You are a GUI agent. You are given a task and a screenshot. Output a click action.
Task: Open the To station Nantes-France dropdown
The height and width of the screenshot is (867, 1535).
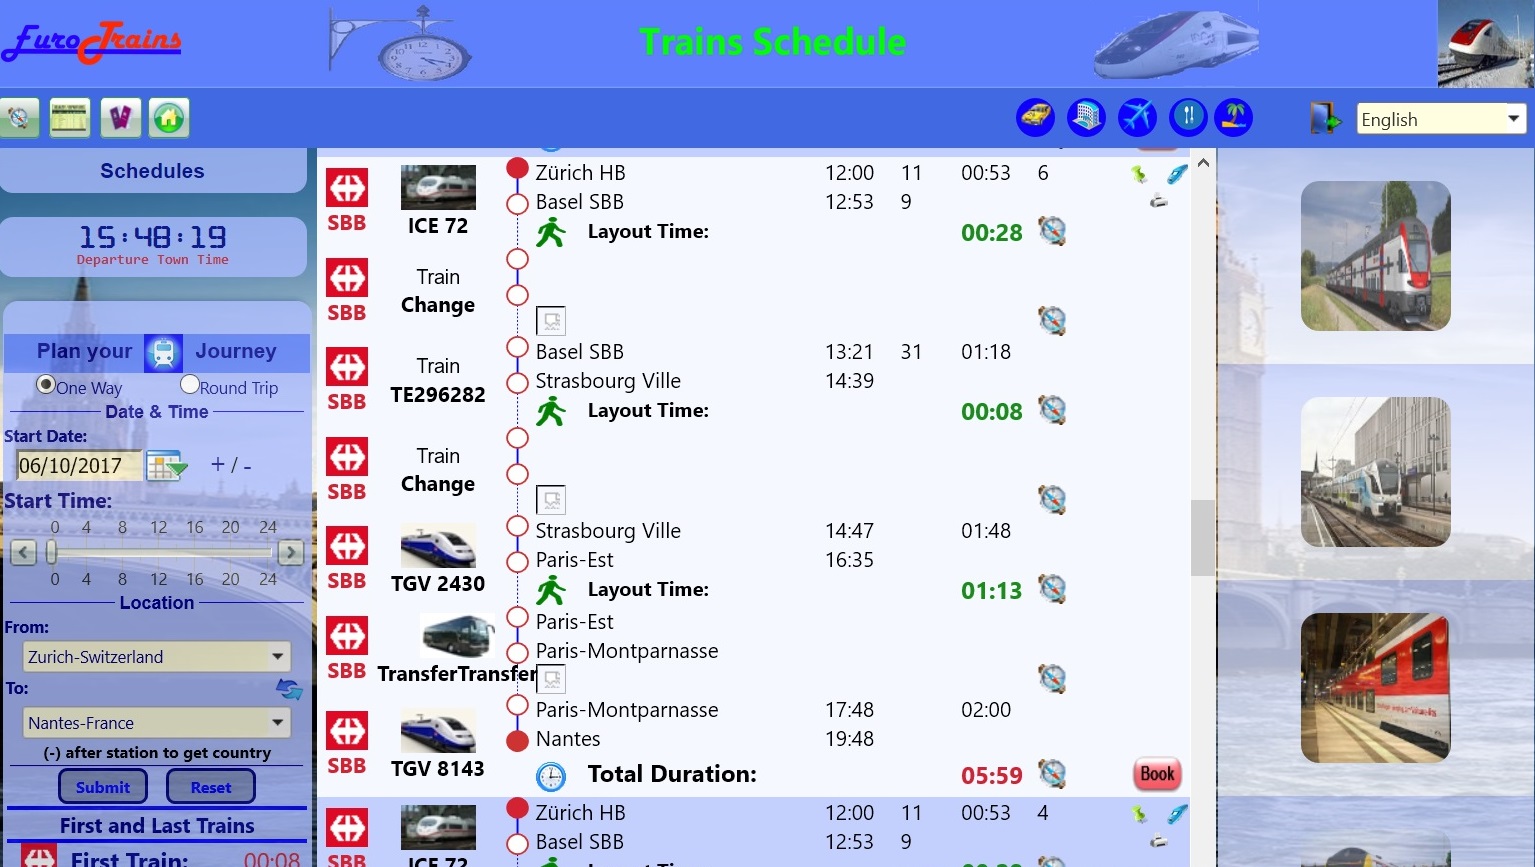click(x=157, y=723)
